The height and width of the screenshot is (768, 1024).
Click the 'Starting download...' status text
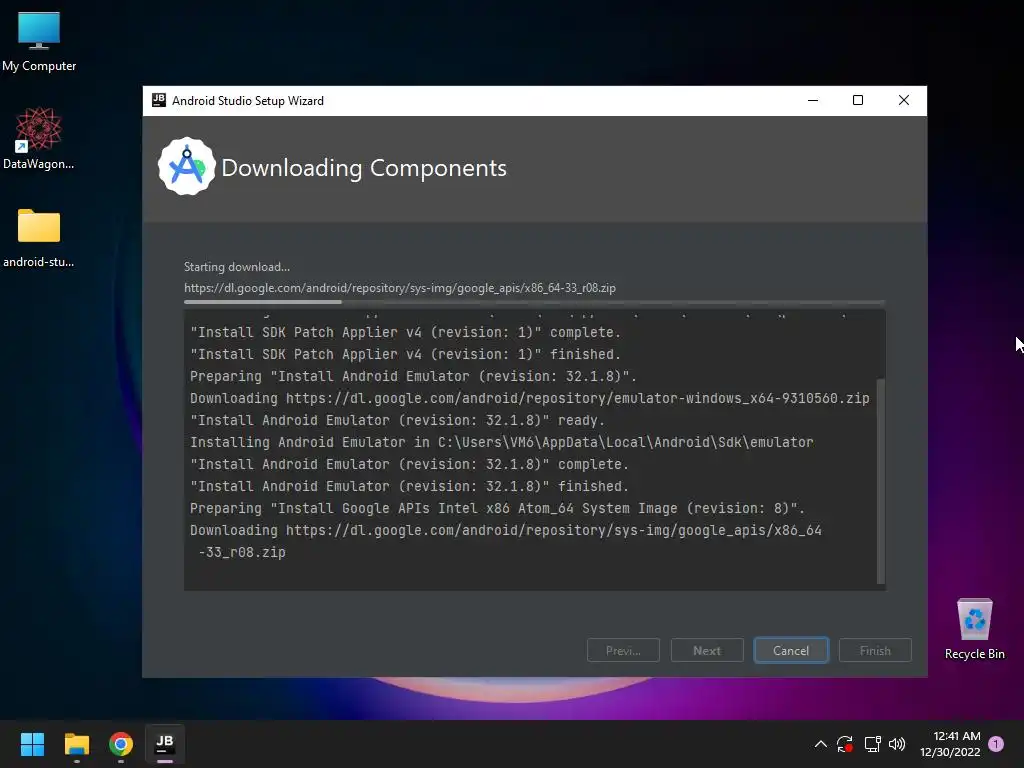coord(237,266)
